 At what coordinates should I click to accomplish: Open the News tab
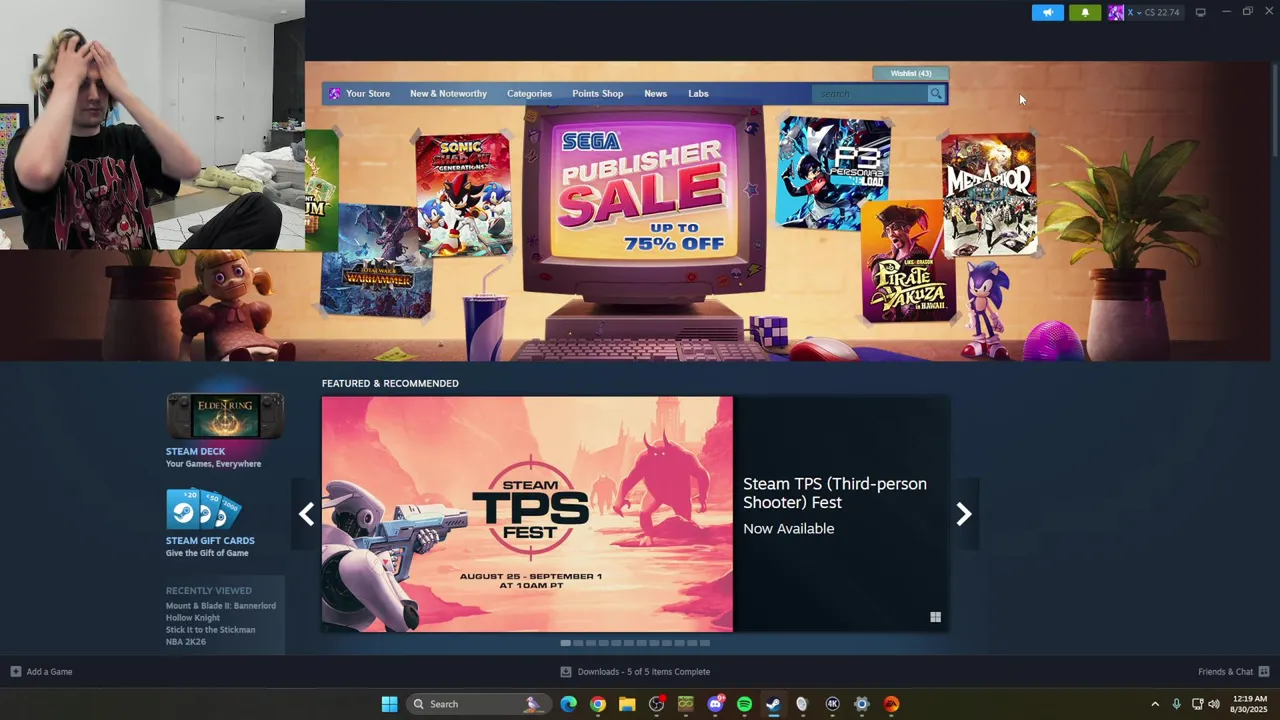655,94
